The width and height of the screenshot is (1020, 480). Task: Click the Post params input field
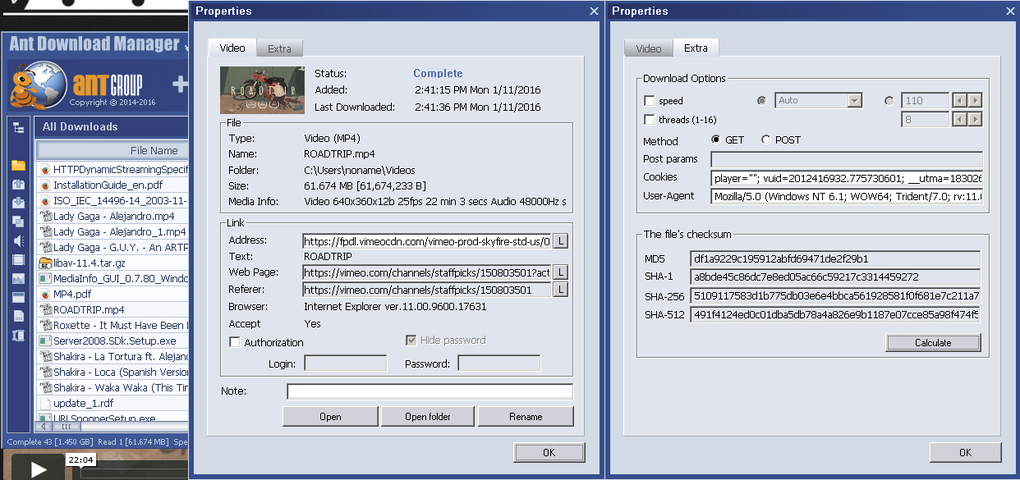point(846,159)
